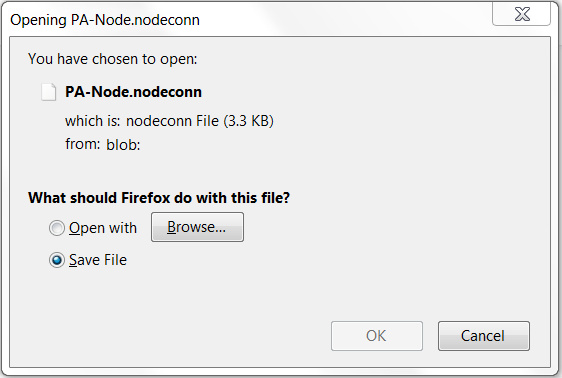Click the blob: source value

123,145
